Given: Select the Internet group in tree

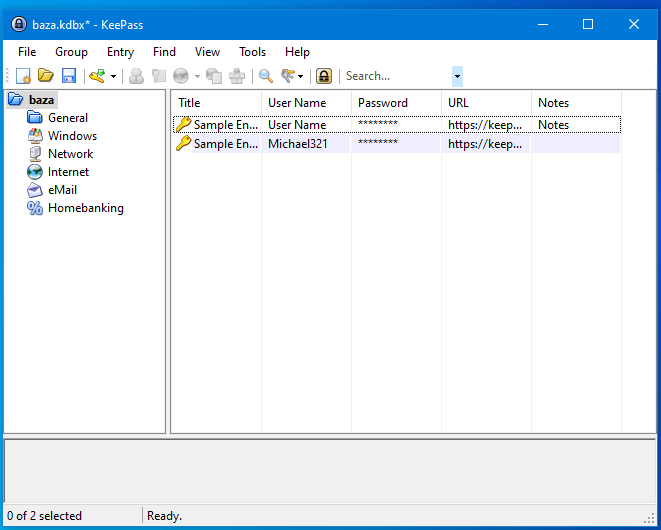Looking at the screenshot, I should point(68,172).
